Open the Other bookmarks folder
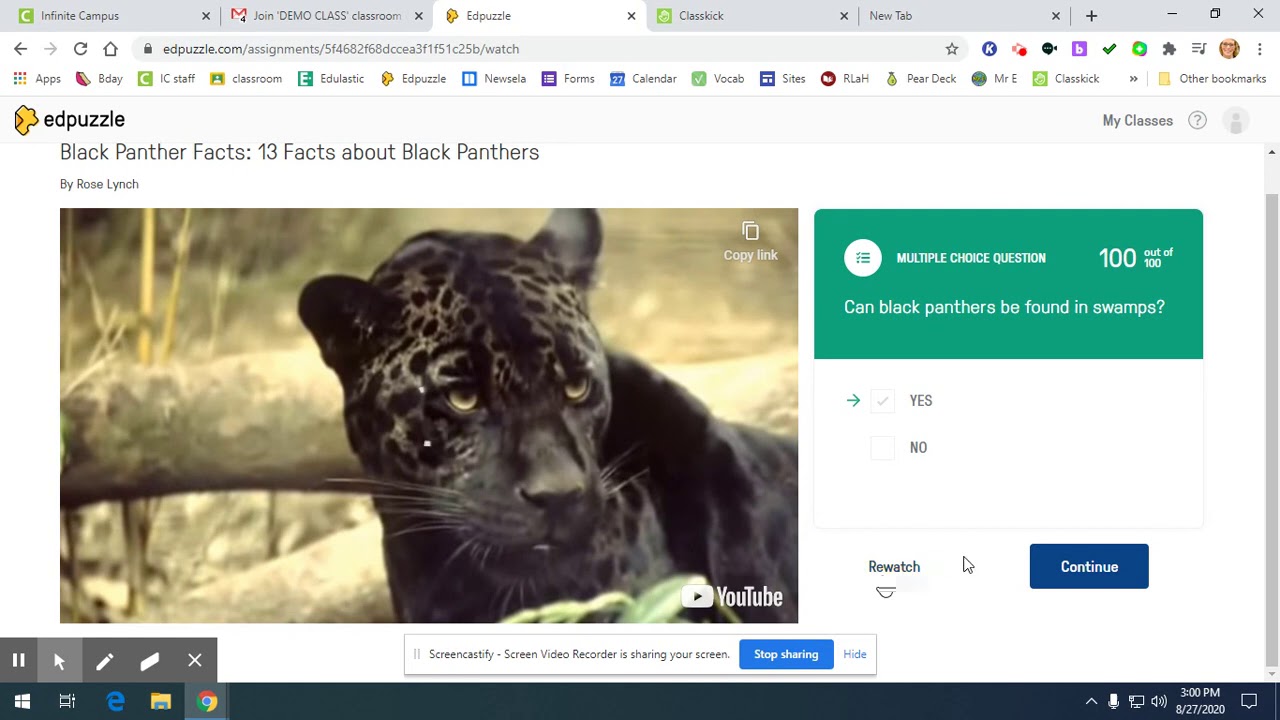This screenshot has height=720, width=1280. coord(1212,78)
